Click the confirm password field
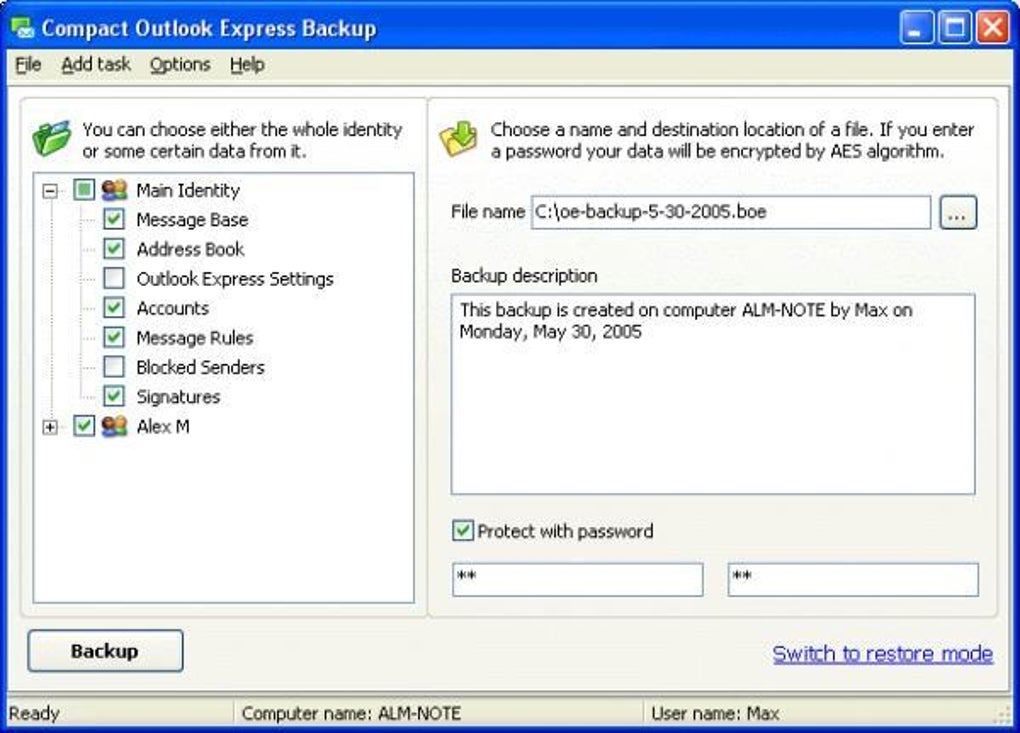 coord(853,580)
